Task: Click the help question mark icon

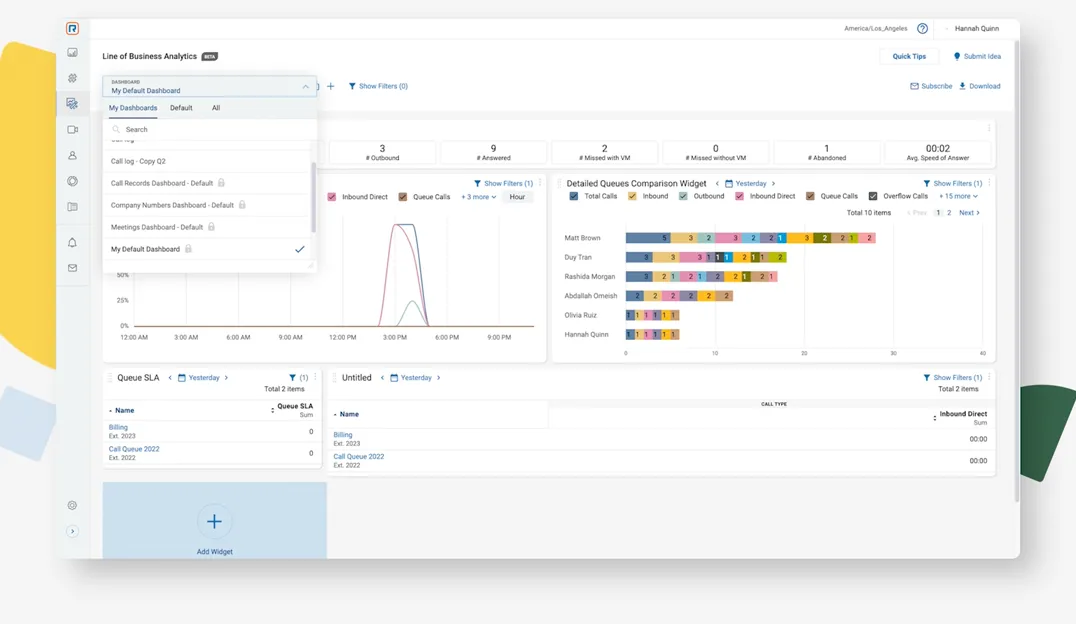Action: click(922, 29)
